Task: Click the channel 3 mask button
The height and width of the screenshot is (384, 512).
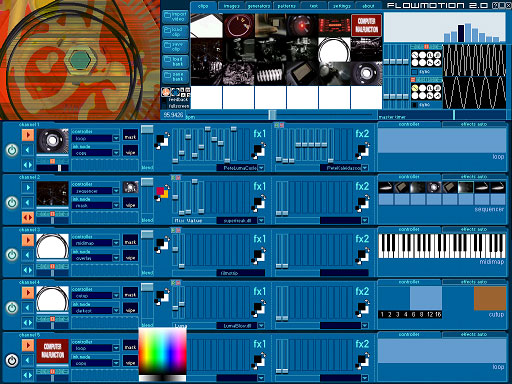Action: click(x=130, y=242)
